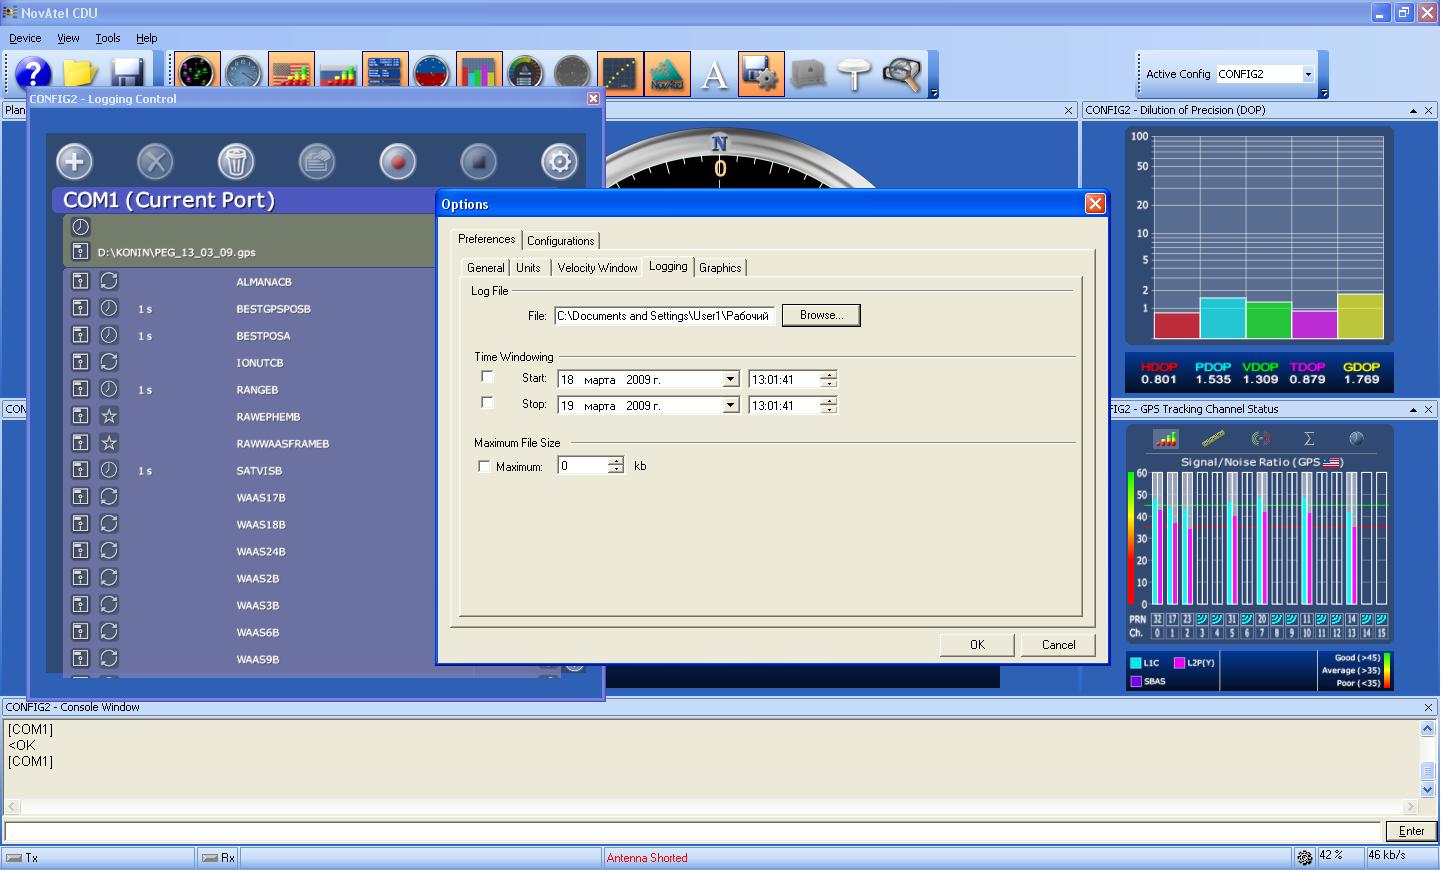Enable the Stop time window checkbox
Image resolution: width=1442 pixels, height=870 pixels.
pyautogui.click(x=487, y=402)
